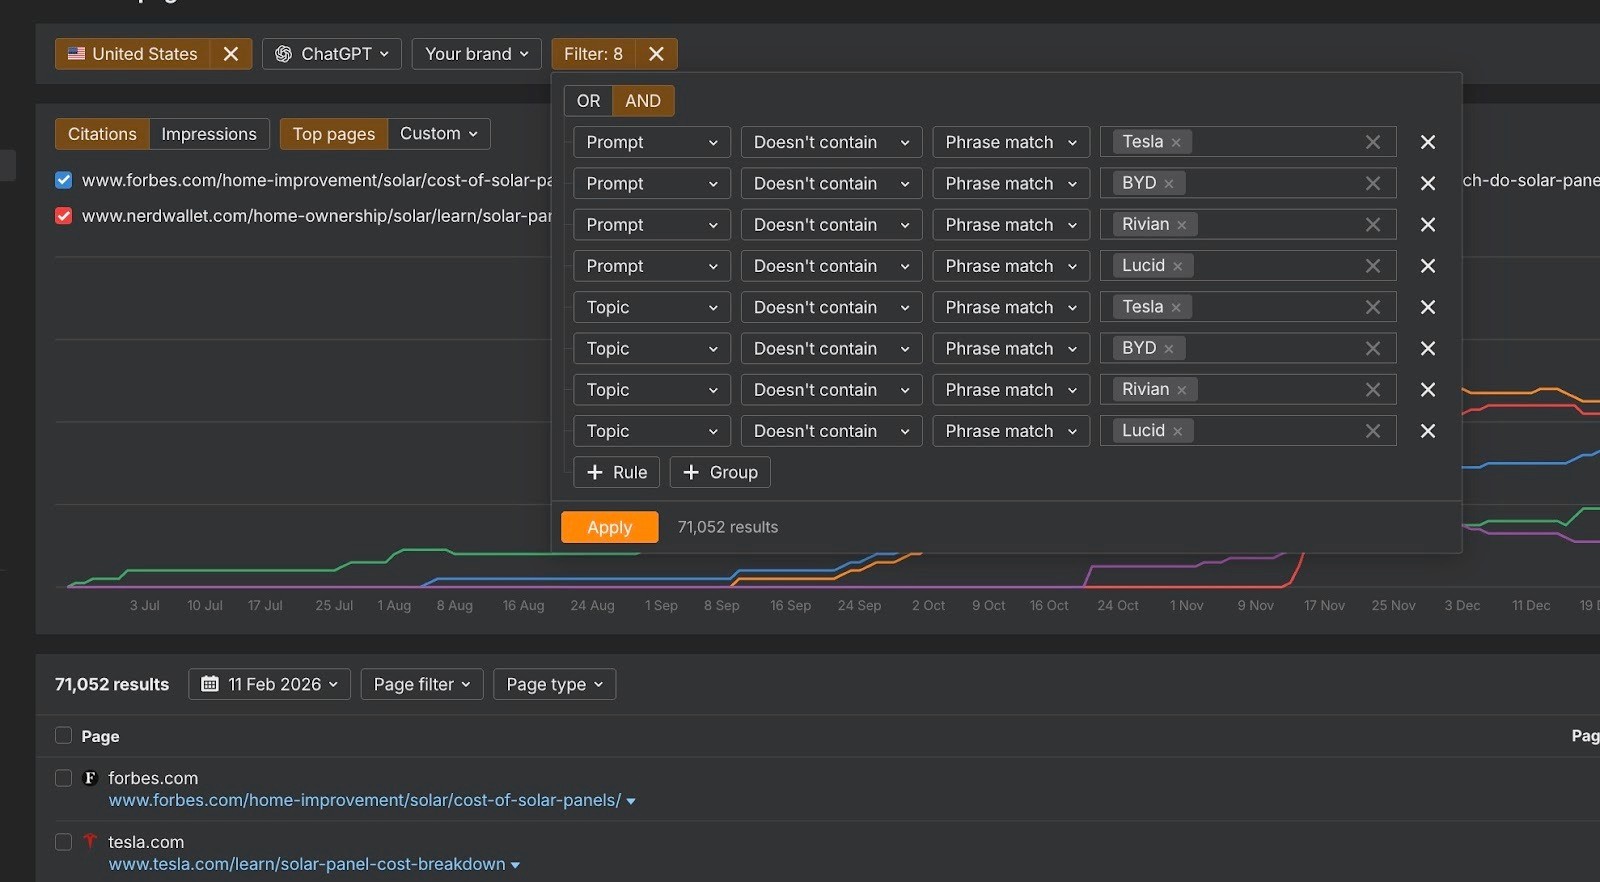Screen dimensions: 1600x882
Task: Open the Filter: 8 panel
Action: click(593, 54)
